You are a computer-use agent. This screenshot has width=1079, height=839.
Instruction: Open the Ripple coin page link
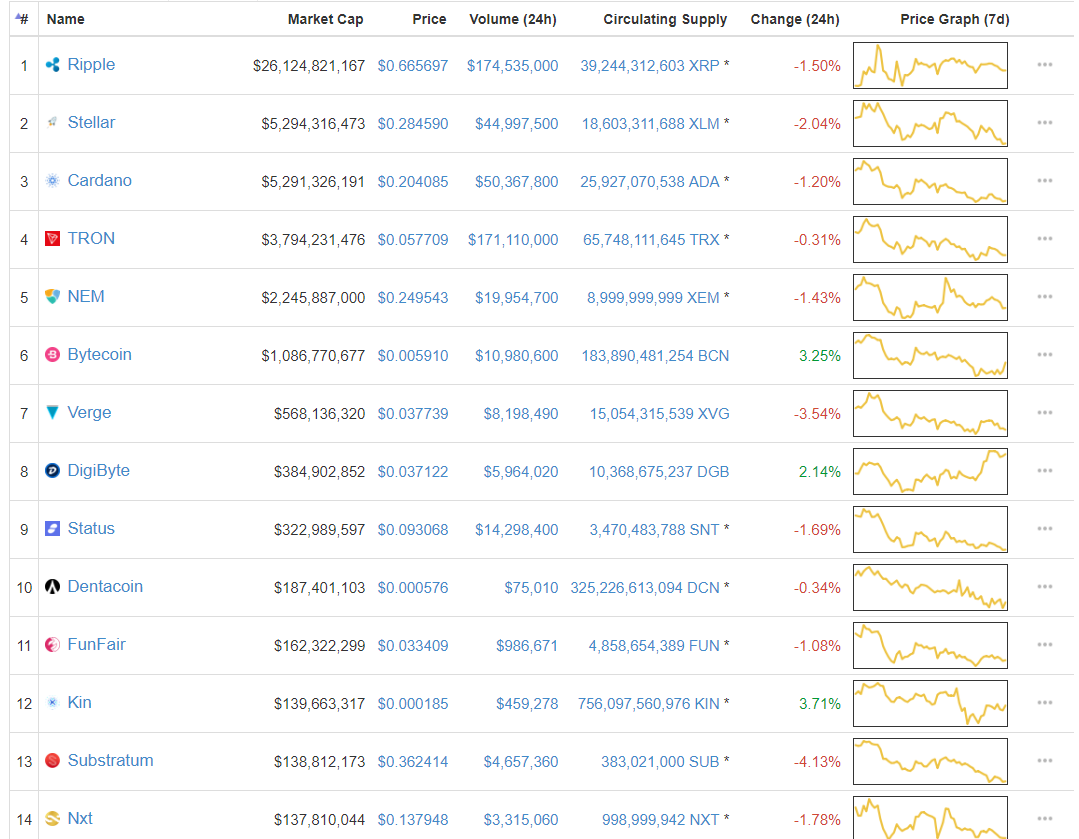coord(91,65)
